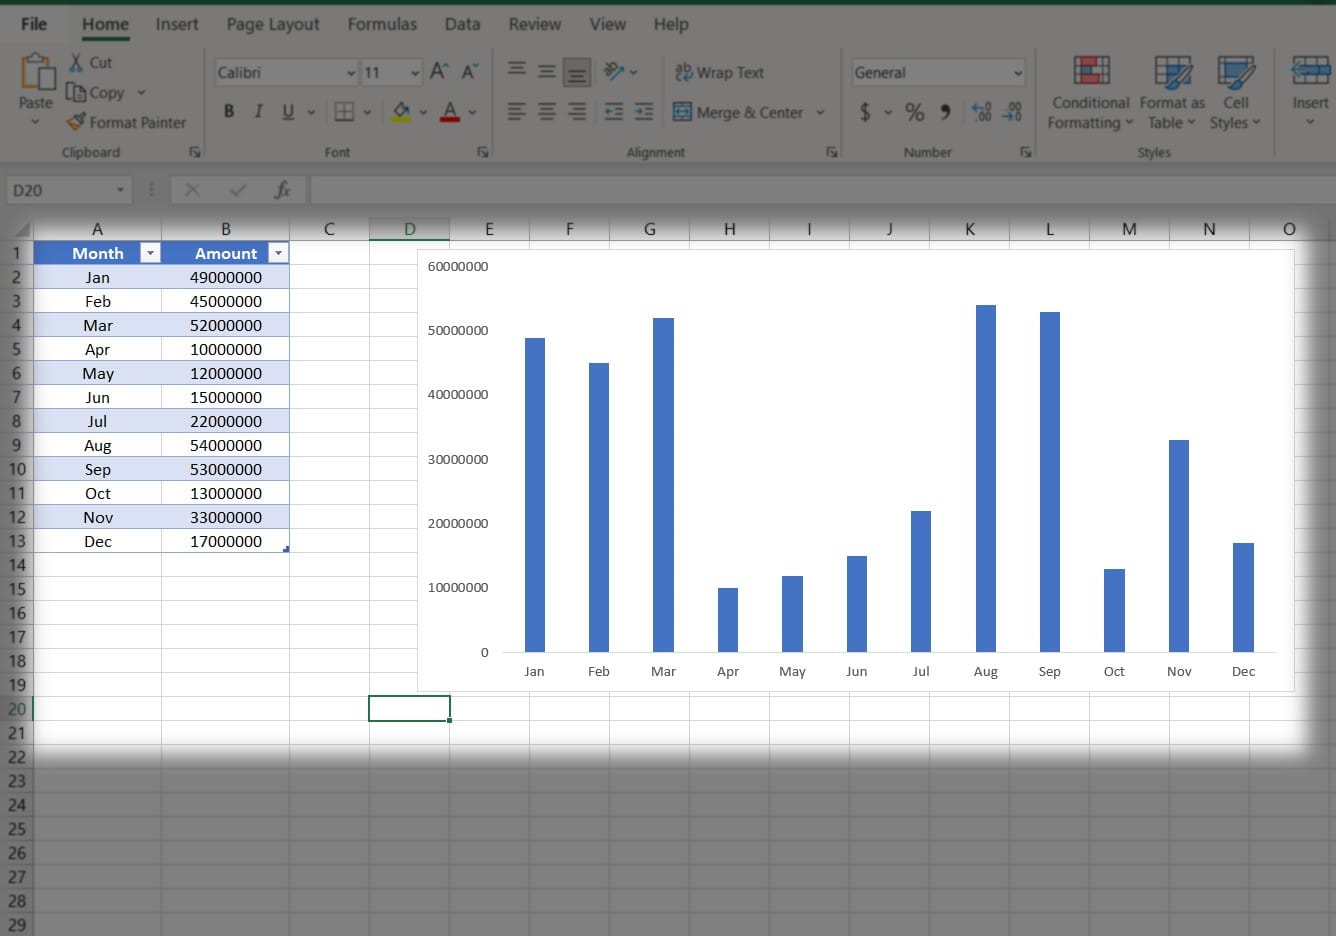The image size is (1336, 936).
Task: Switch to the Formulas tab
Action: coord(382,24)
